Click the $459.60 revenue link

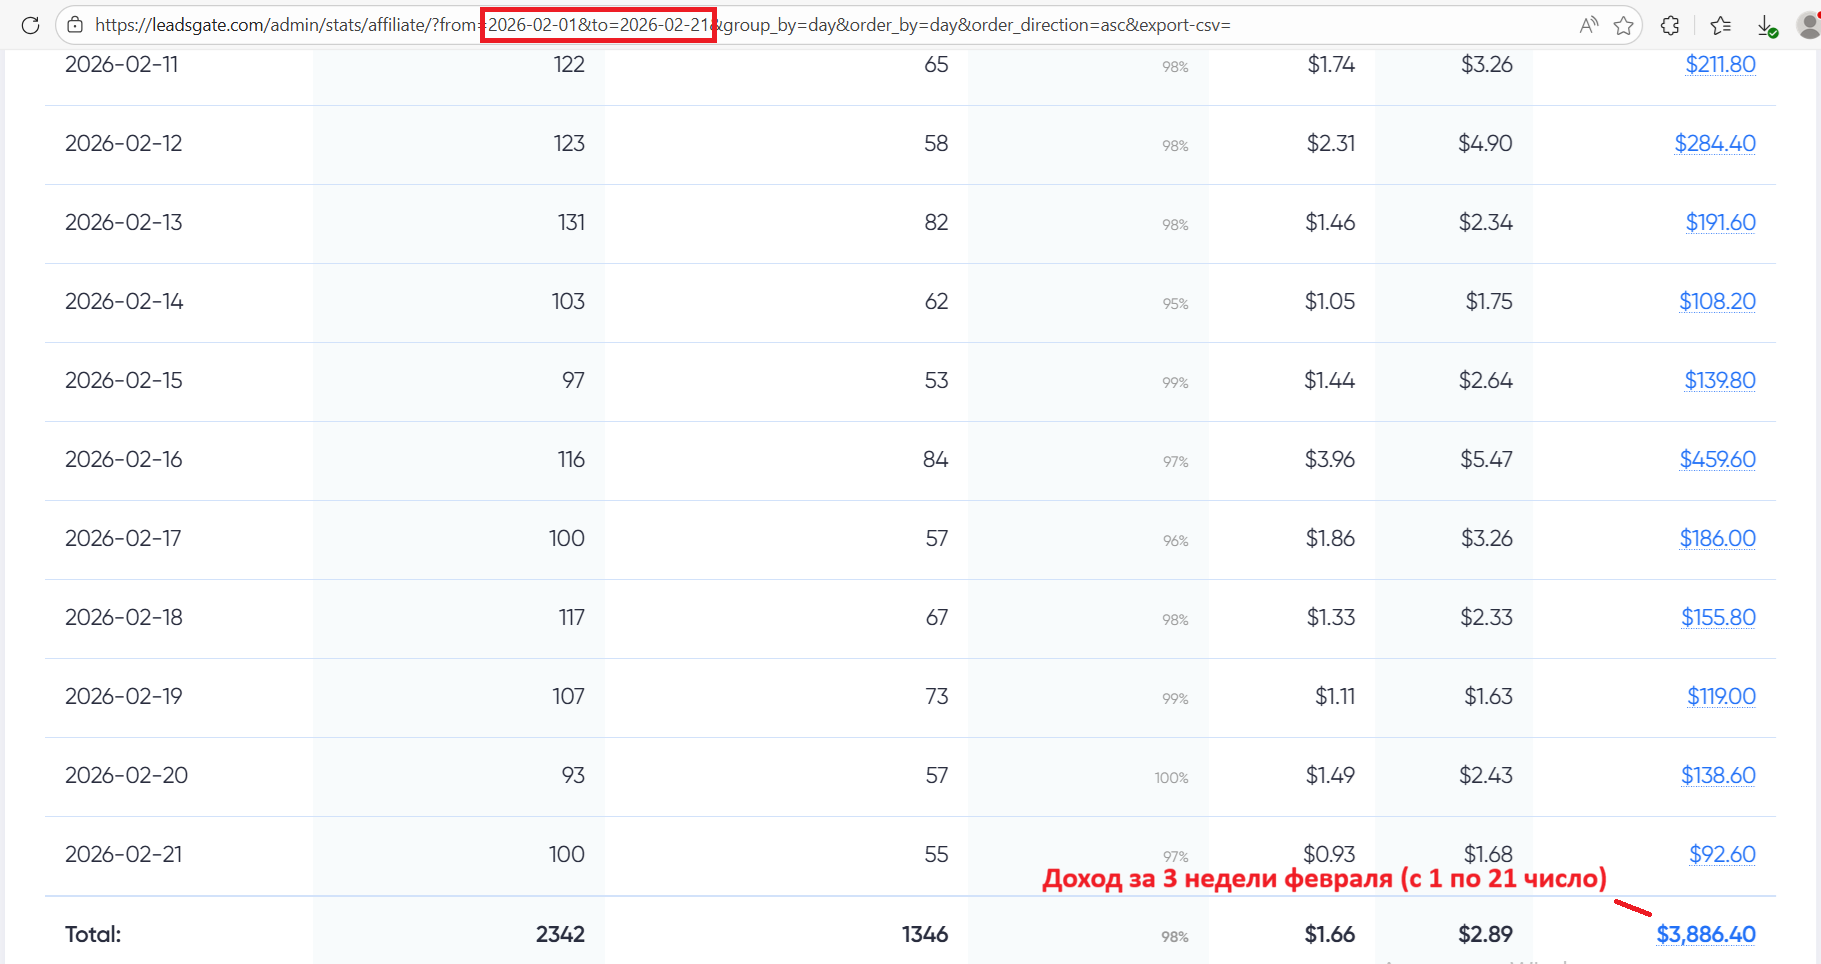pyautogui.click(x=1717, y=459)
